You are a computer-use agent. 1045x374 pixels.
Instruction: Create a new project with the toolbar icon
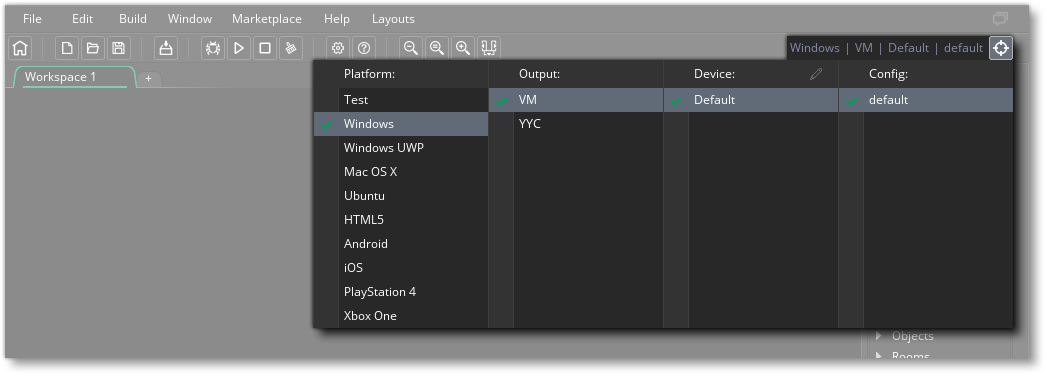tap(67, 48)
